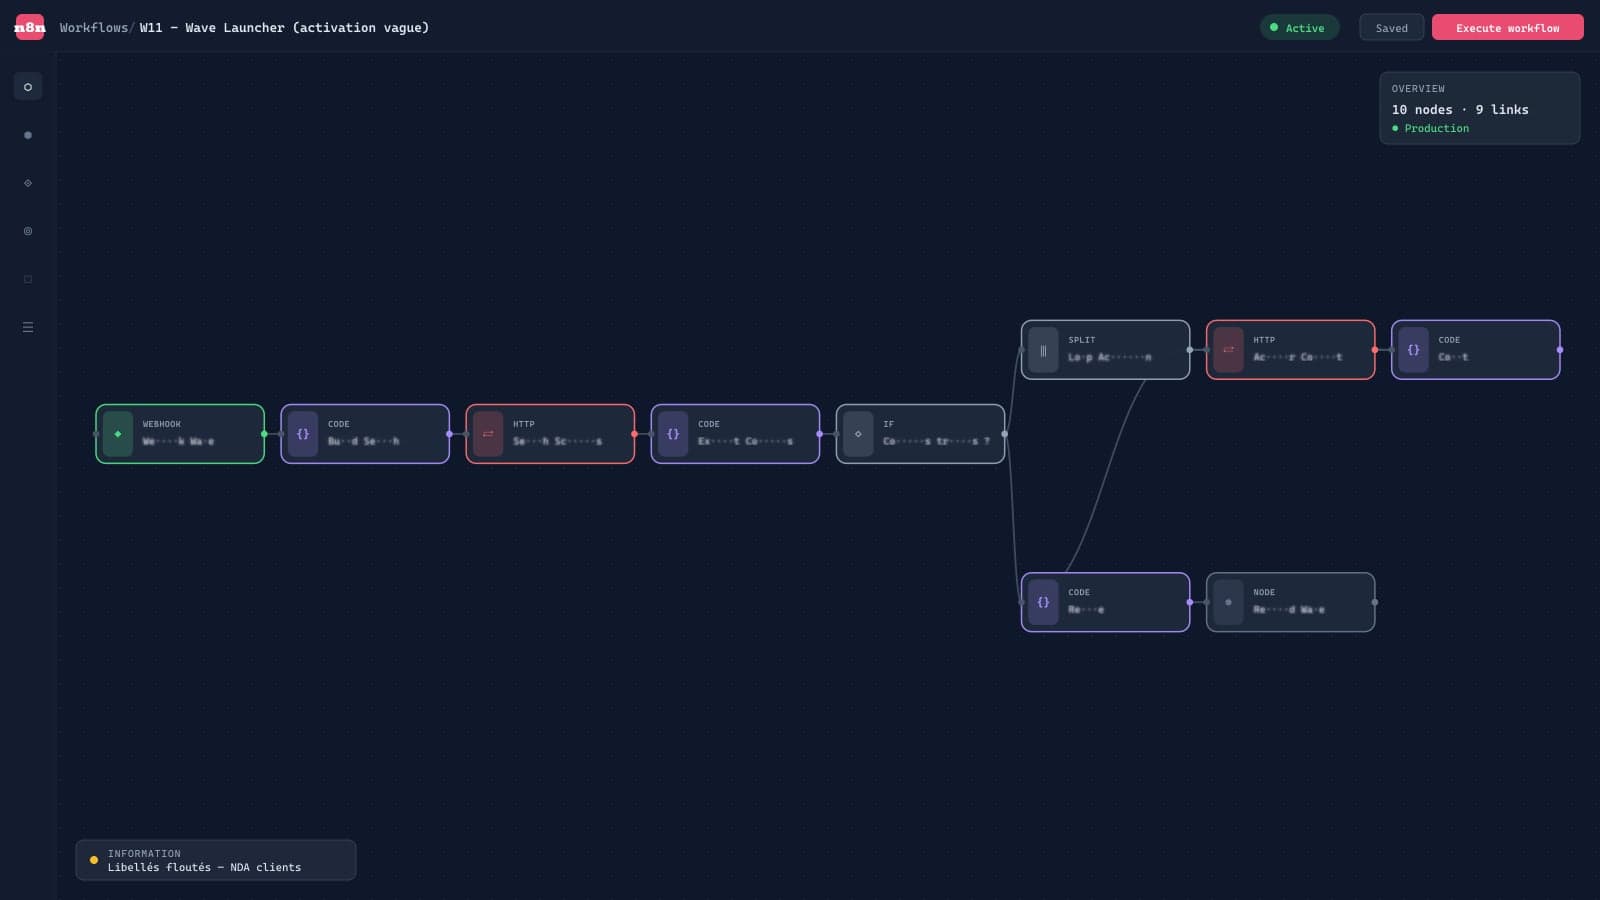This screenshot has width=1600, height=900.
Task: Click the Production status dot in Overview
Action: point(1394,128)
